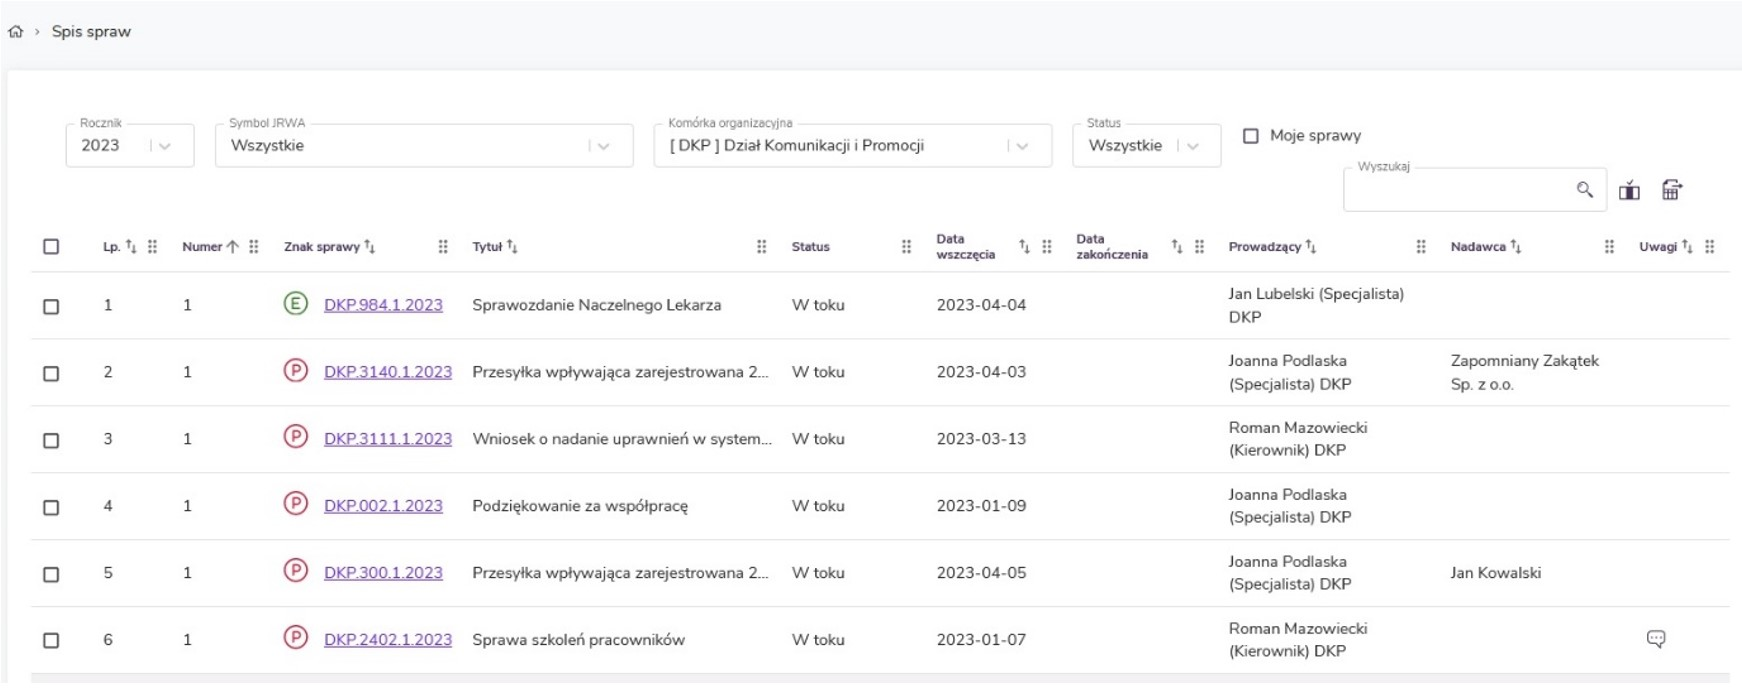The height and width of the screenshot is (689, 1742).
Task: Click the table export icon
Action: 1672,190
